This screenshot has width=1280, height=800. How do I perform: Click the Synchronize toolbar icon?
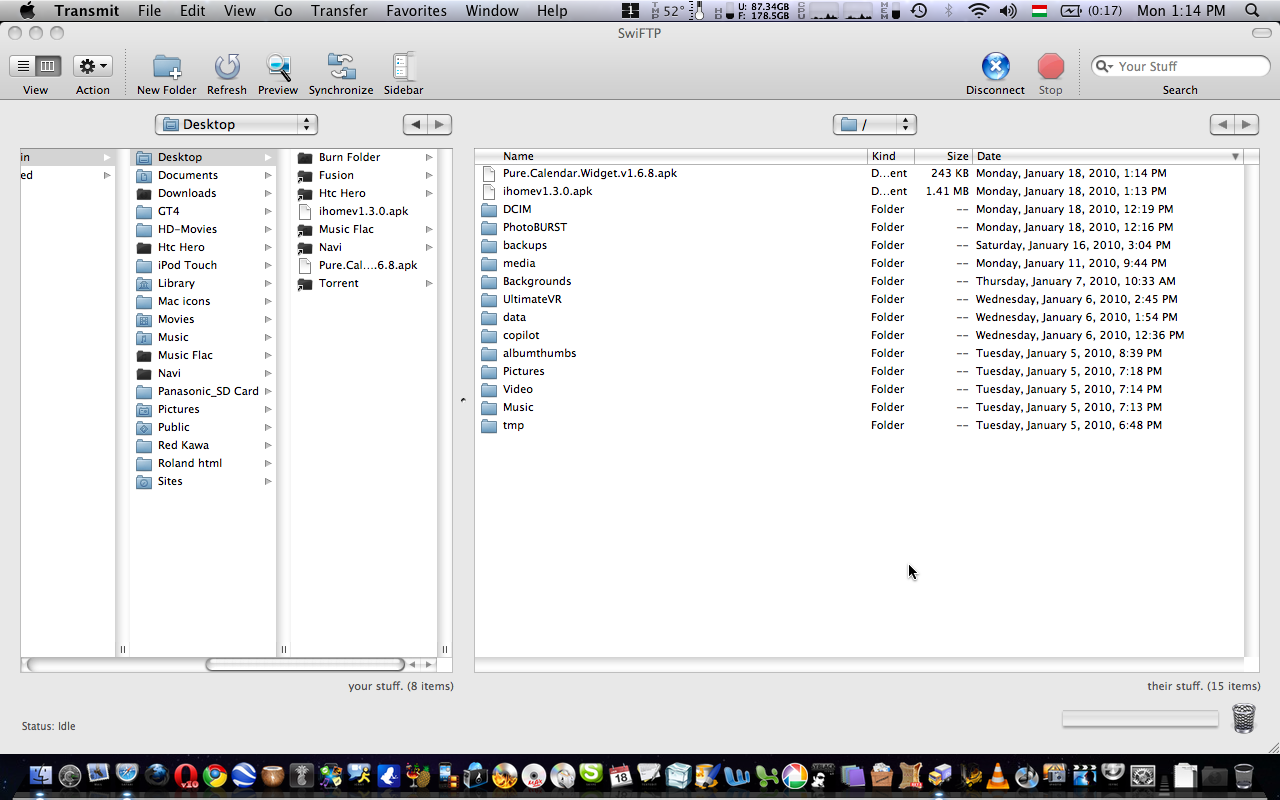coord(341,67)
